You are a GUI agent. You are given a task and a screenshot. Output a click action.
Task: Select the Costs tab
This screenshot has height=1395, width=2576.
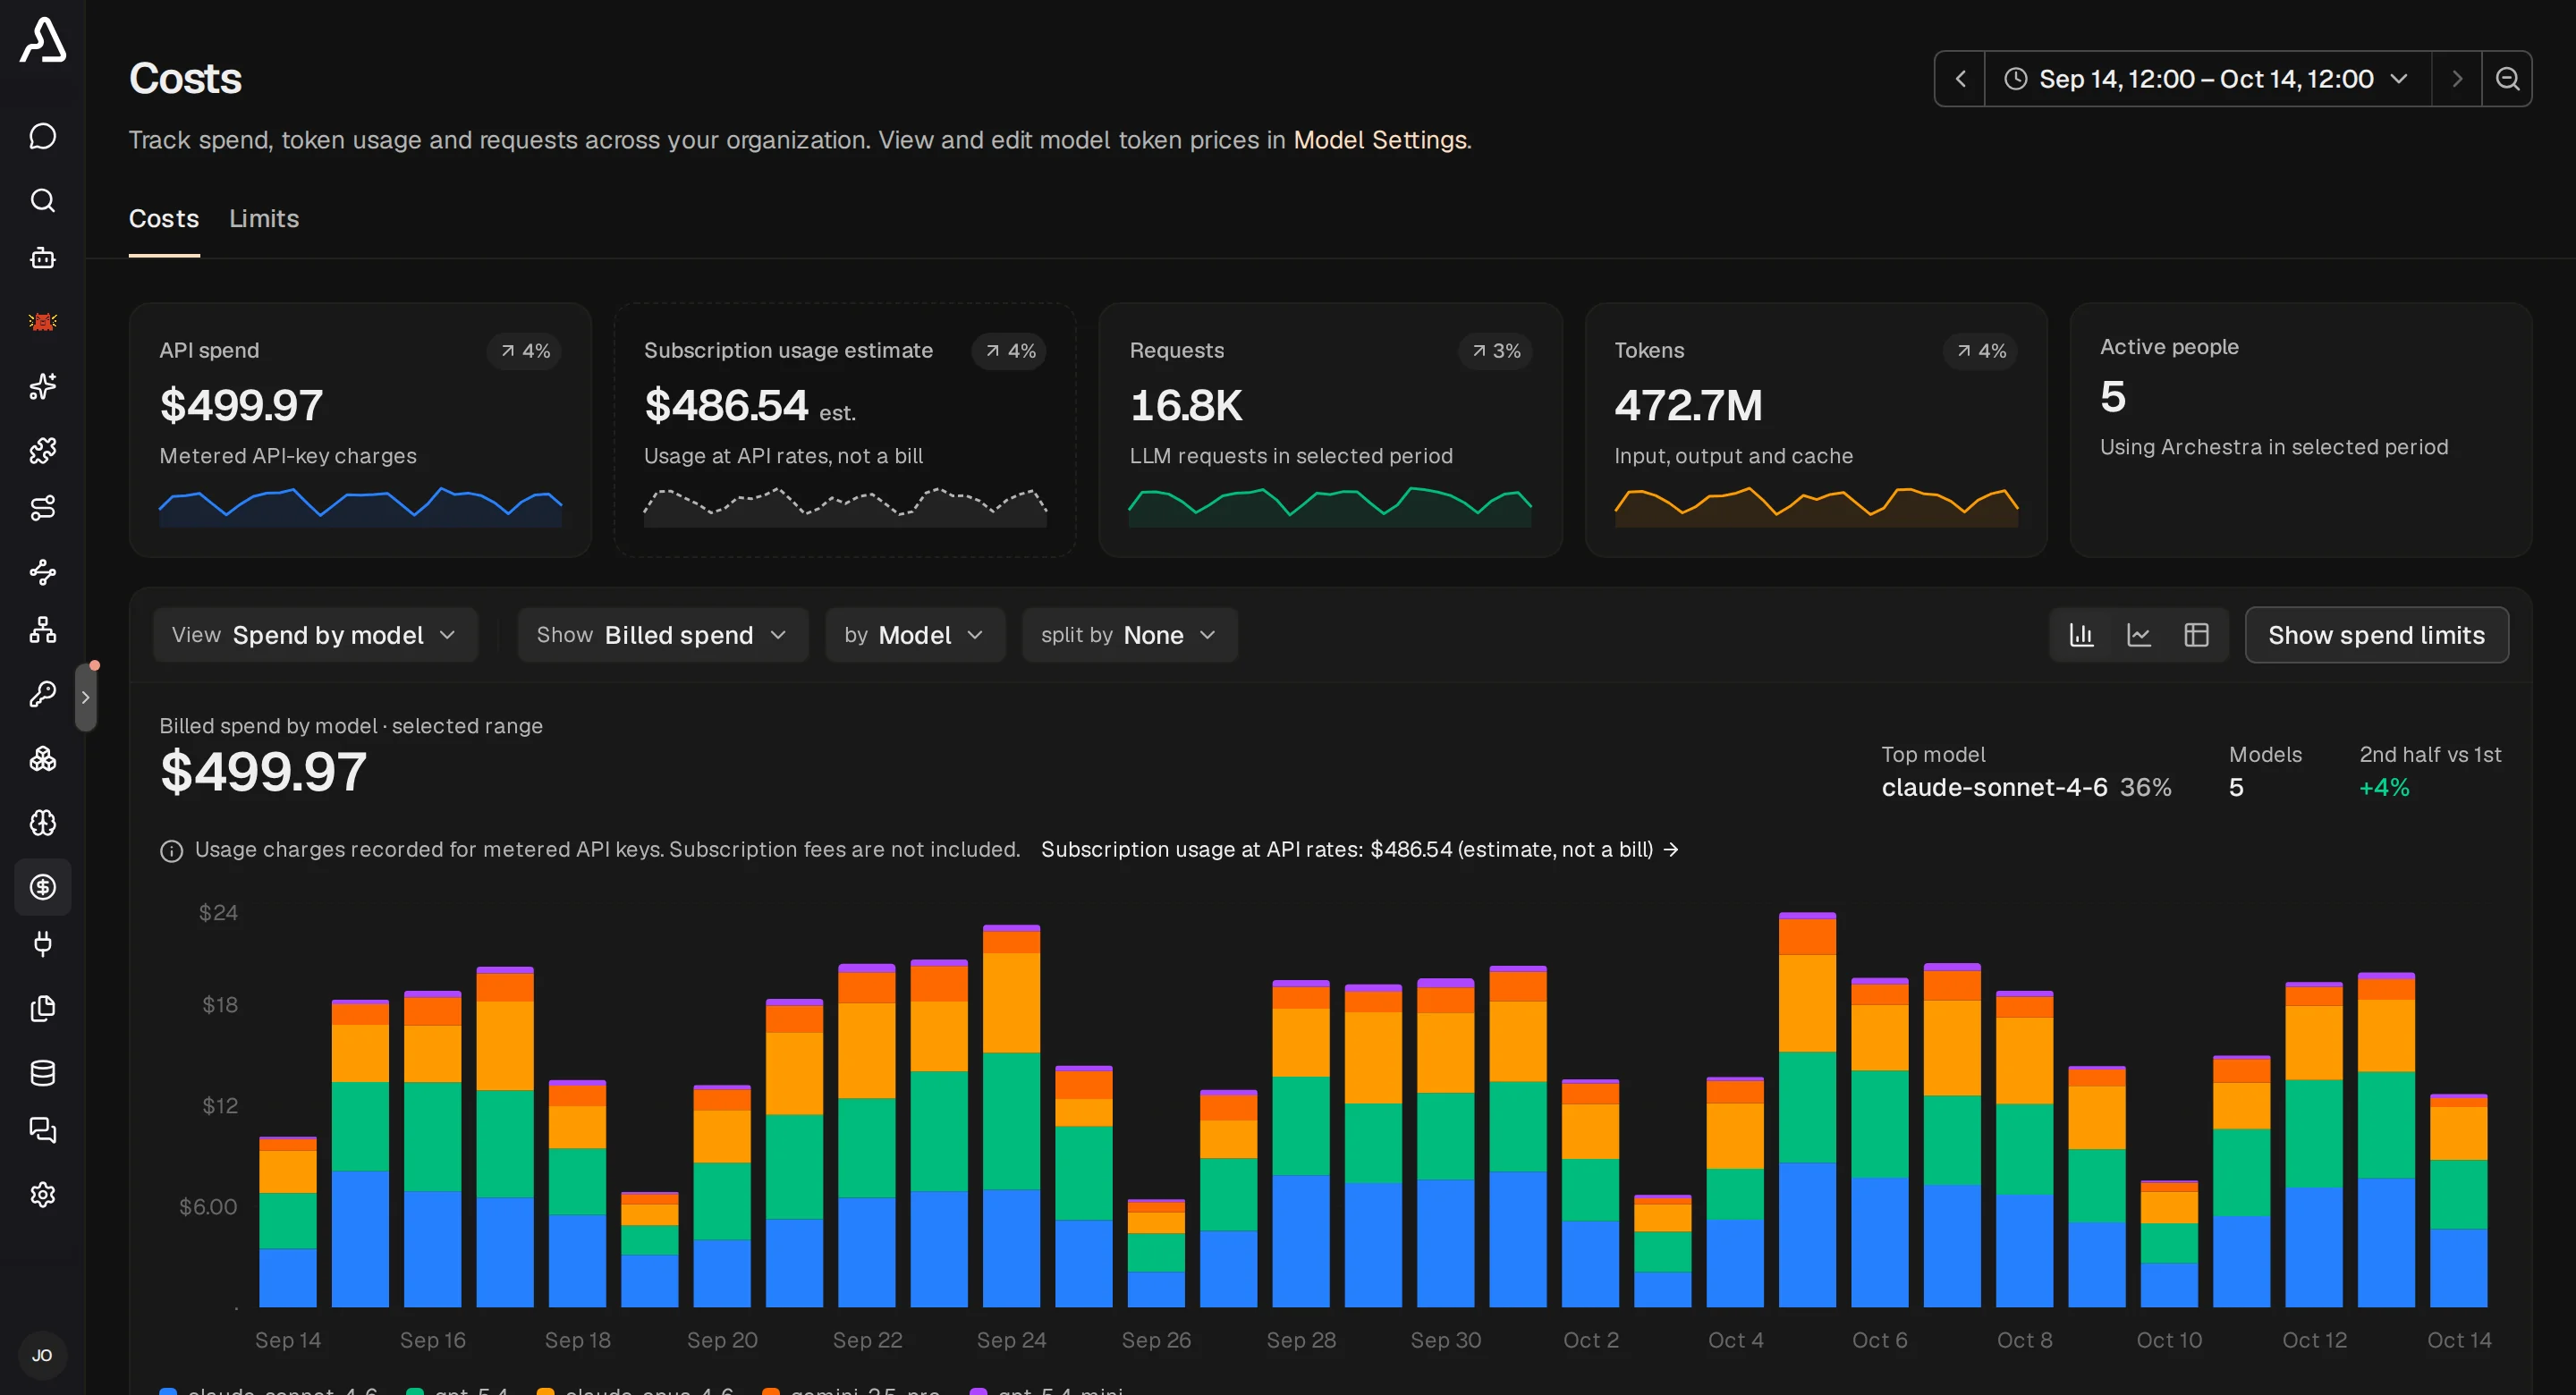coord(164,218)
